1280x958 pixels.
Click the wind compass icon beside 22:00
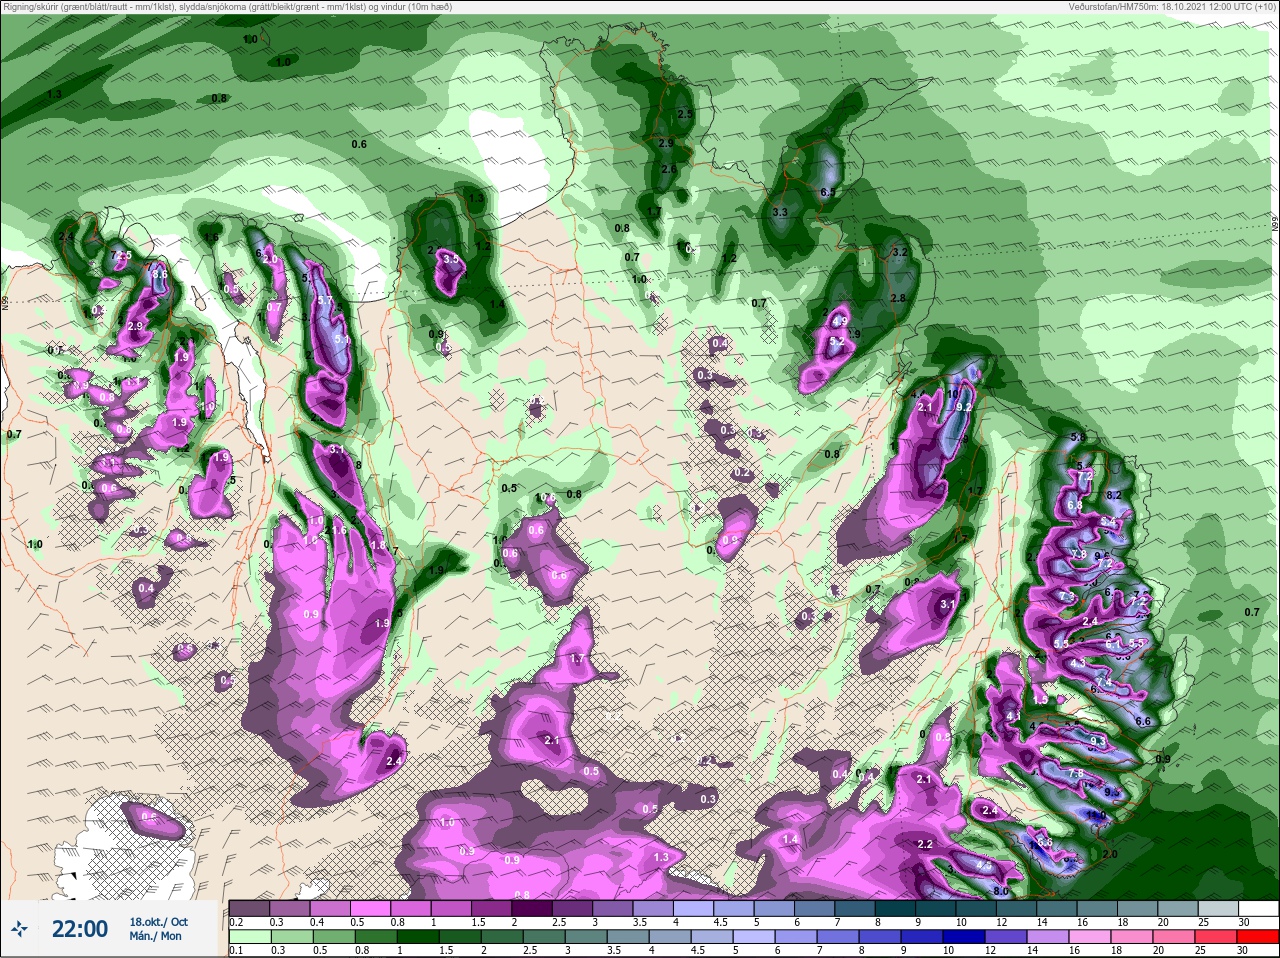coord(18,929)
